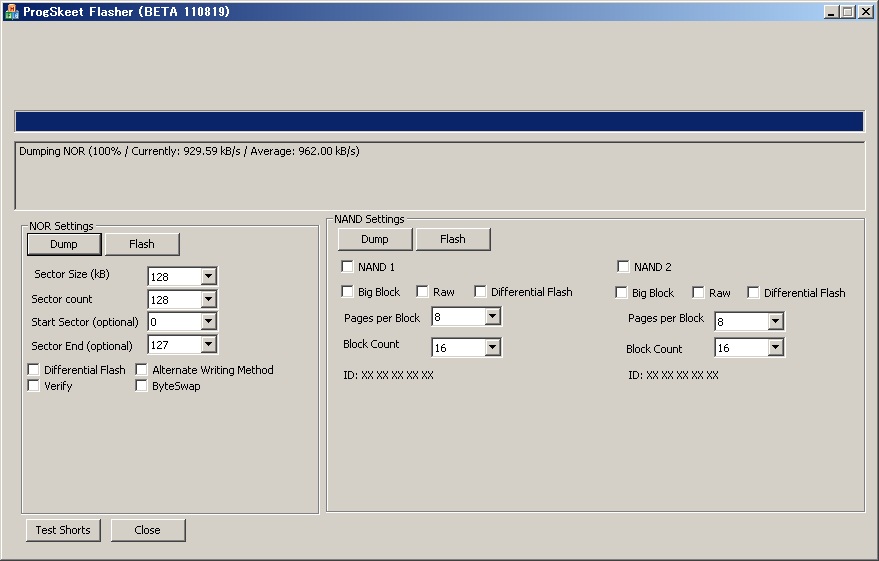This screenshot has height=561, width=879.
Task: Click the 'Sector count' label
Action: point(62,299)
